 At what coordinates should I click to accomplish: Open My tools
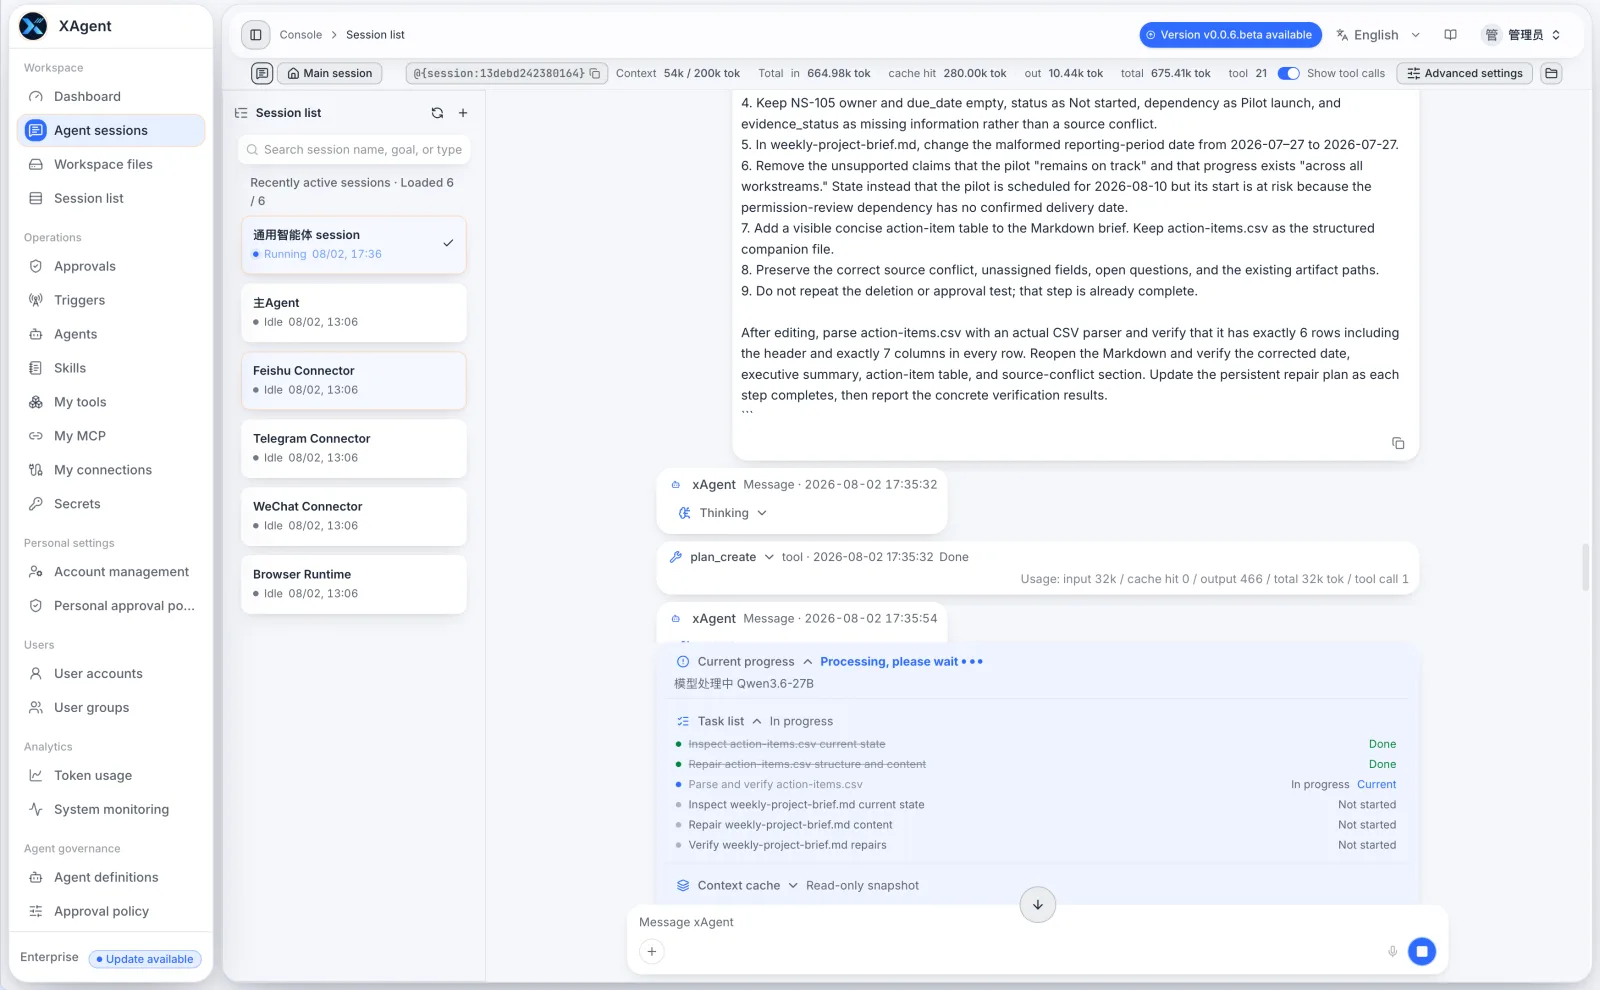[111, 402]
